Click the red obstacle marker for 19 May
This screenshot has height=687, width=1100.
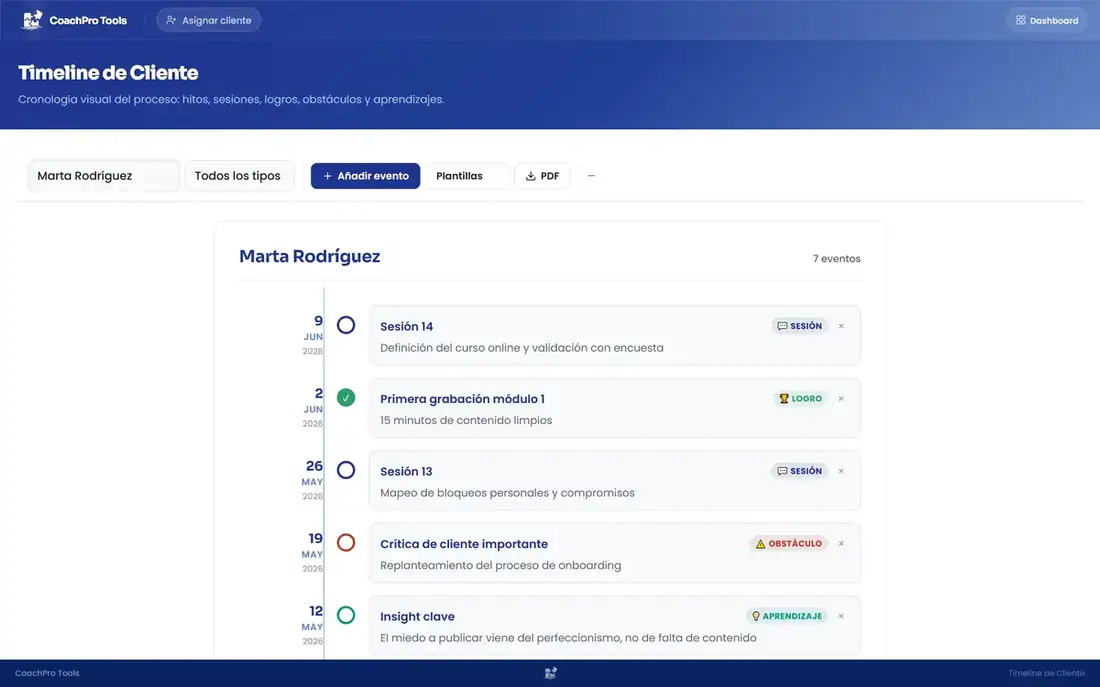(x=346, y=542)
